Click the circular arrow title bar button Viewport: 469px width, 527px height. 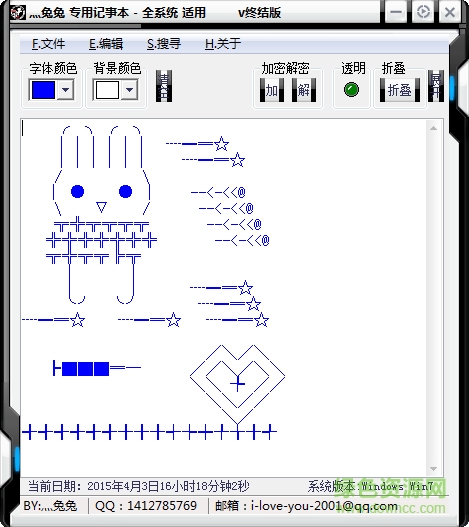(x=423, y=12)
